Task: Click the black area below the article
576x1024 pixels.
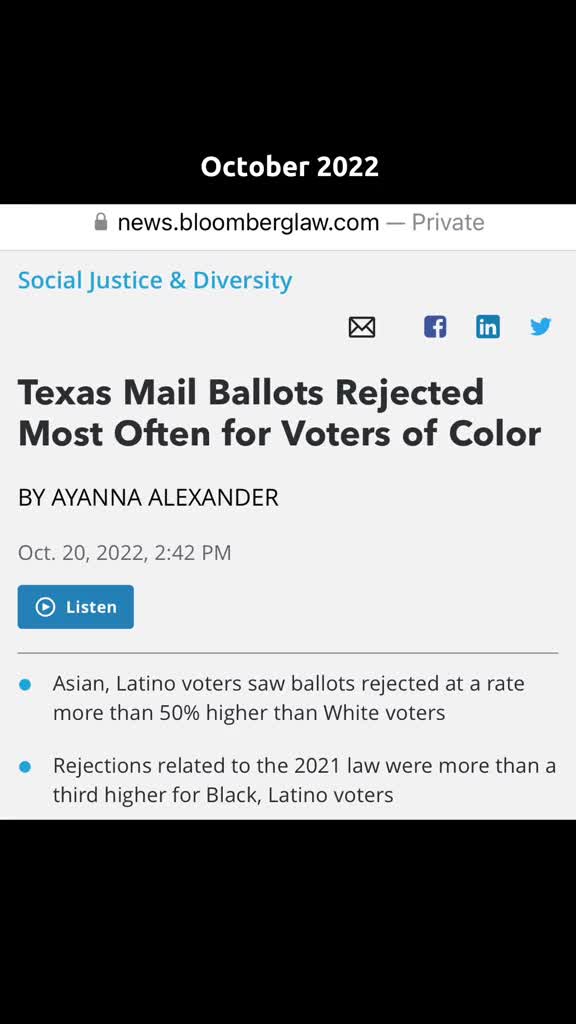Action: [x=288, y=920]
